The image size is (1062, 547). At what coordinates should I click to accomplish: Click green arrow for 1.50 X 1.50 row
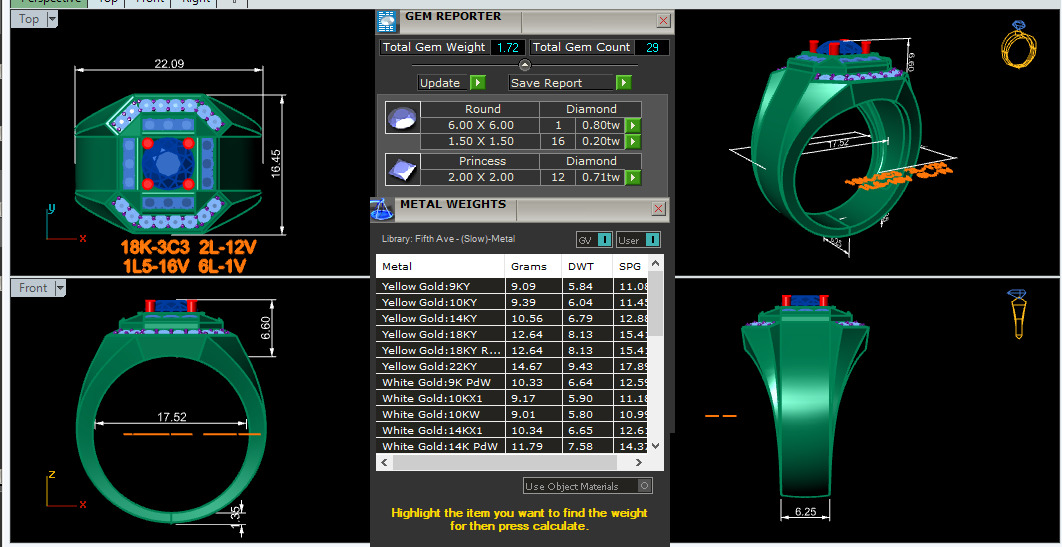pyautogui.click(x=633, y=141)
